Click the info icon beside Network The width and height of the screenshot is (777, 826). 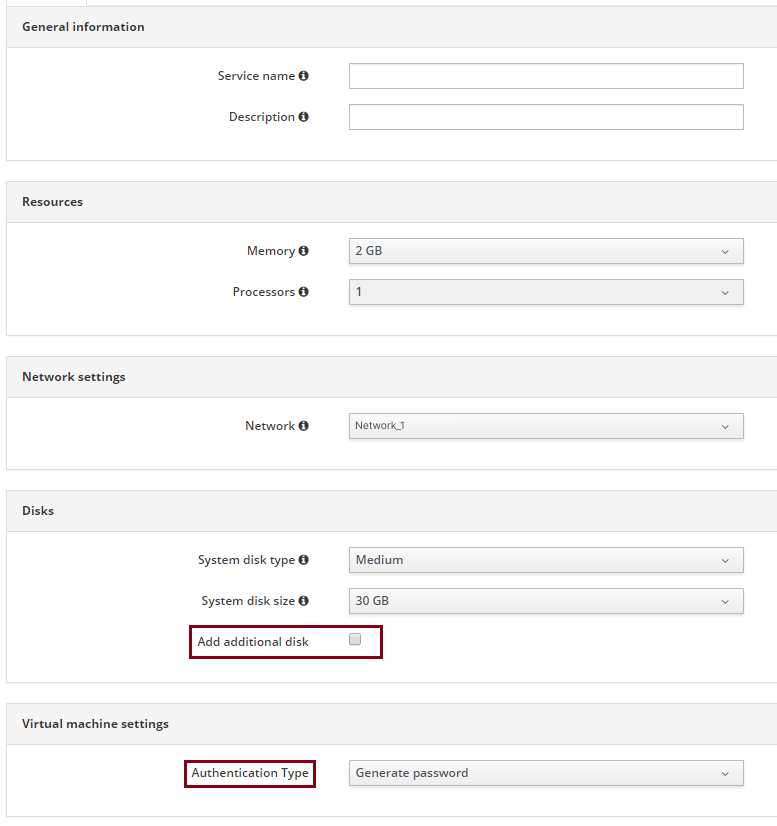pos(303,426)
